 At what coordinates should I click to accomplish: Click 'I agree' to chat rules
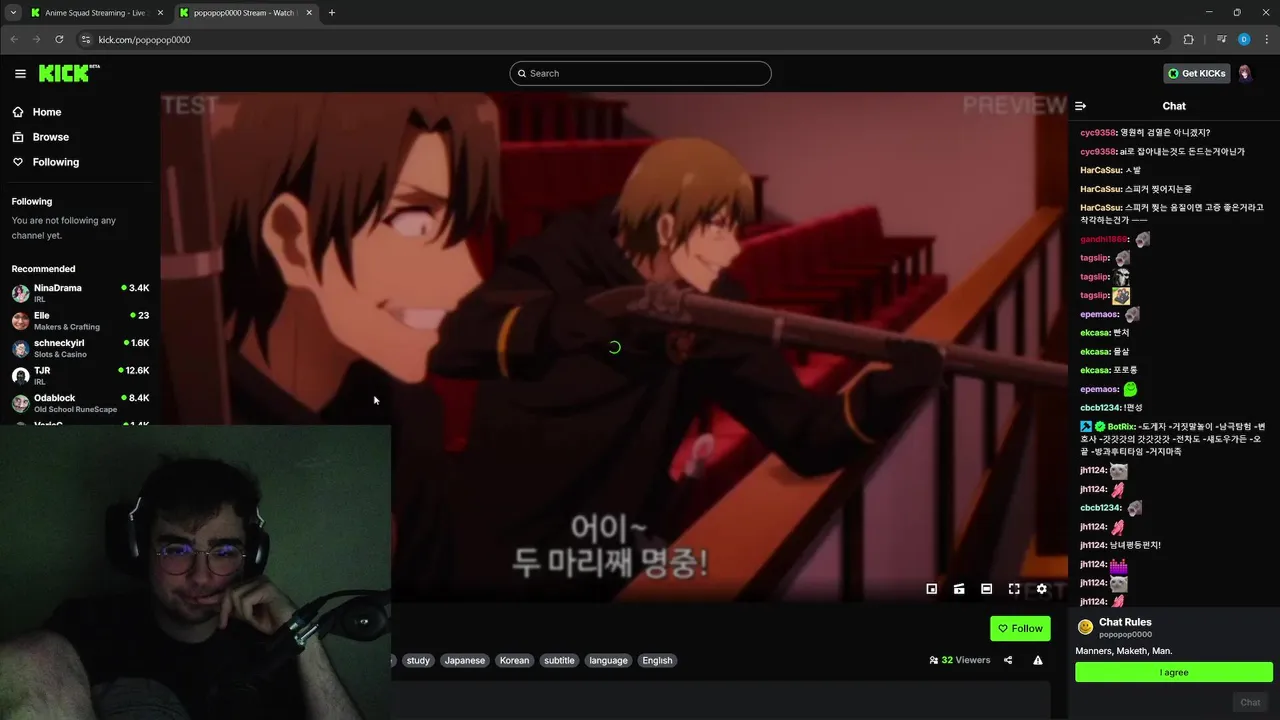point(1174,672)
